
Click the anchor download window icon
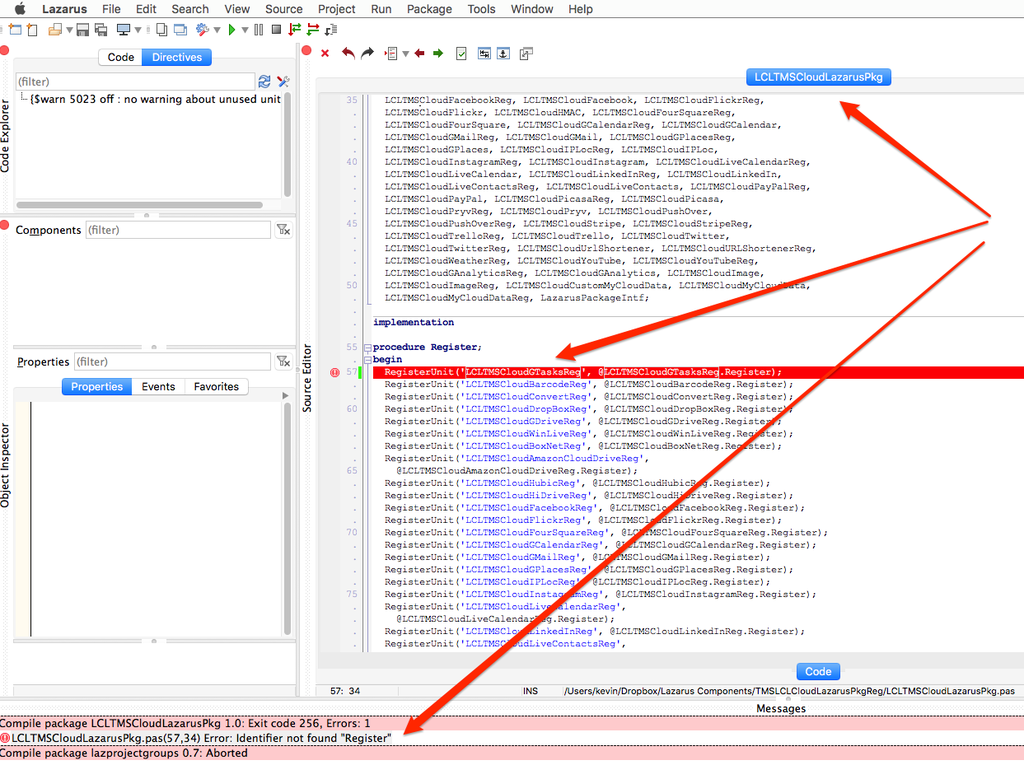coord(504,54)
